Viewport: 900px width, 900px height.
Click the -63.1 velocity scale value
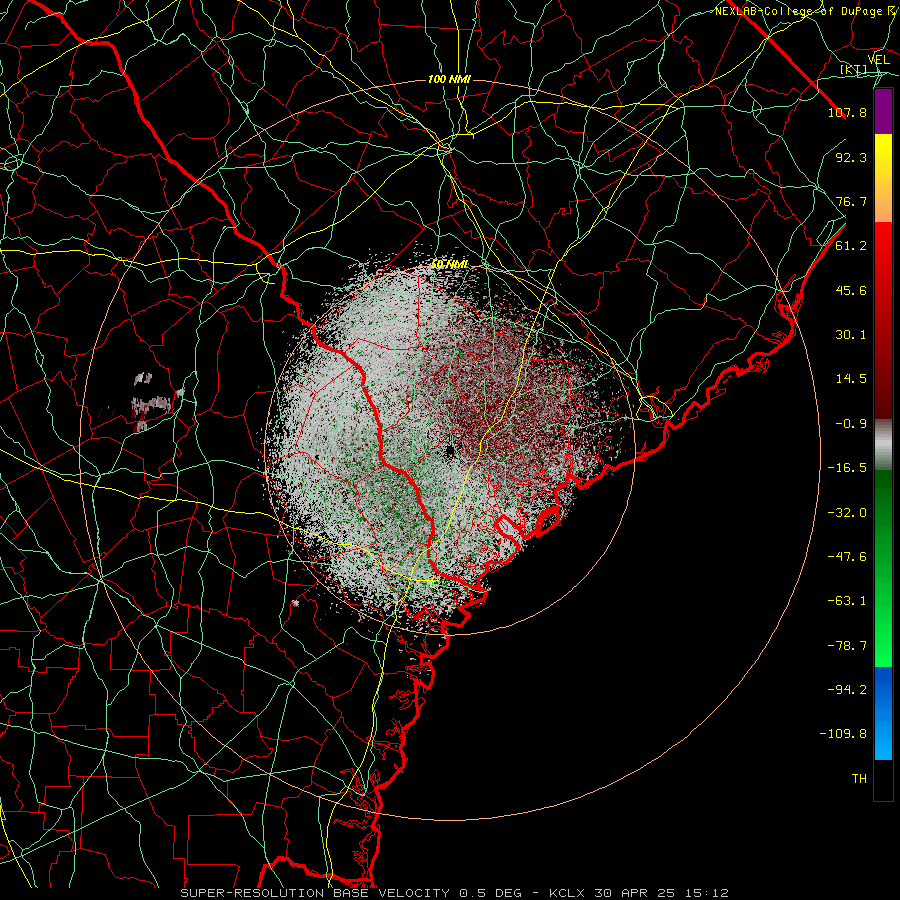[847, 601]
